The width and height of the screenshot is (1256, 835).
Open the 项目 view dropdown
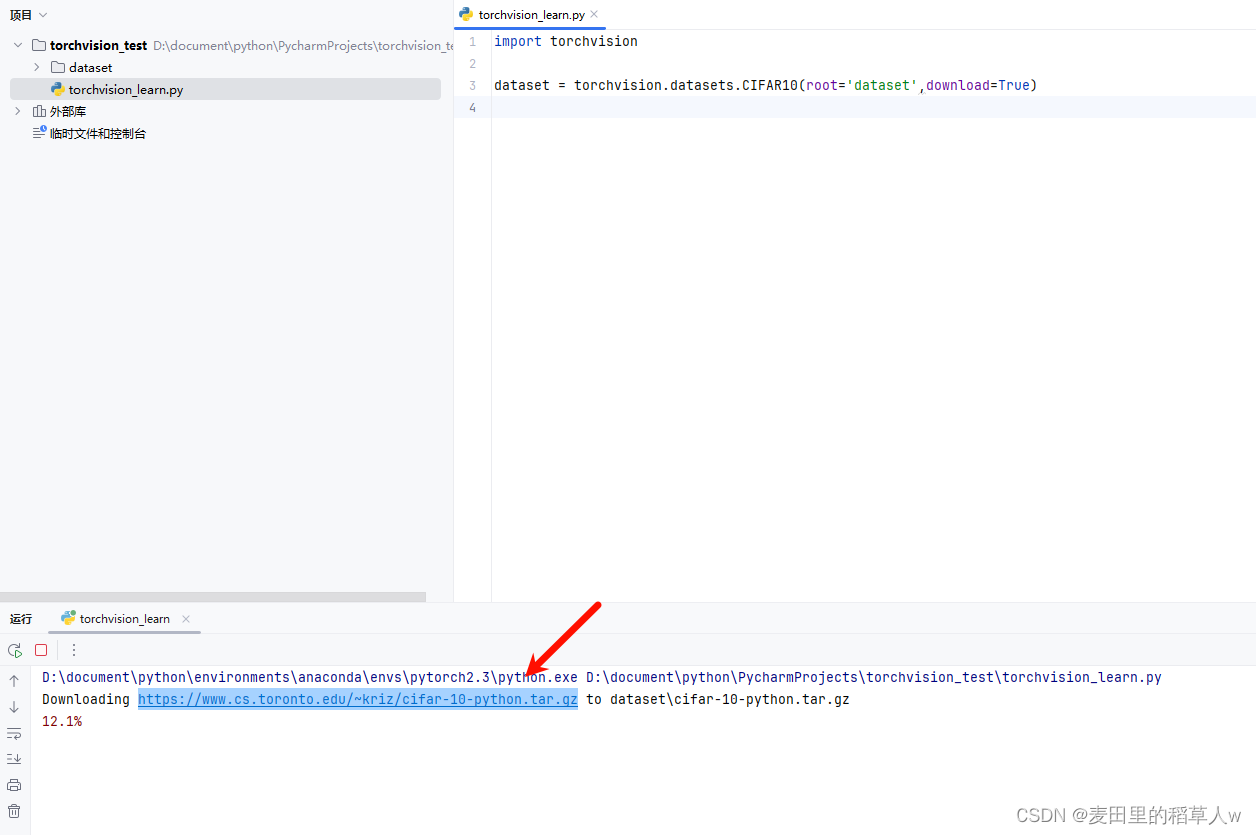coord(29,15)
